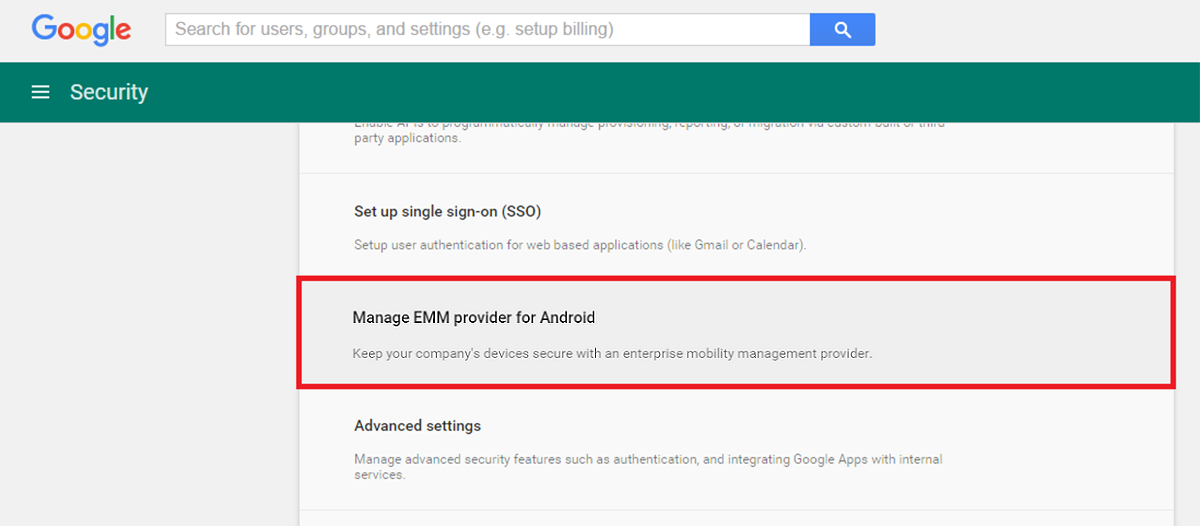Click top bar area right of search button
Image resolution: width=1200 pixels, height=526 pixels.
tap(1030, 29)
